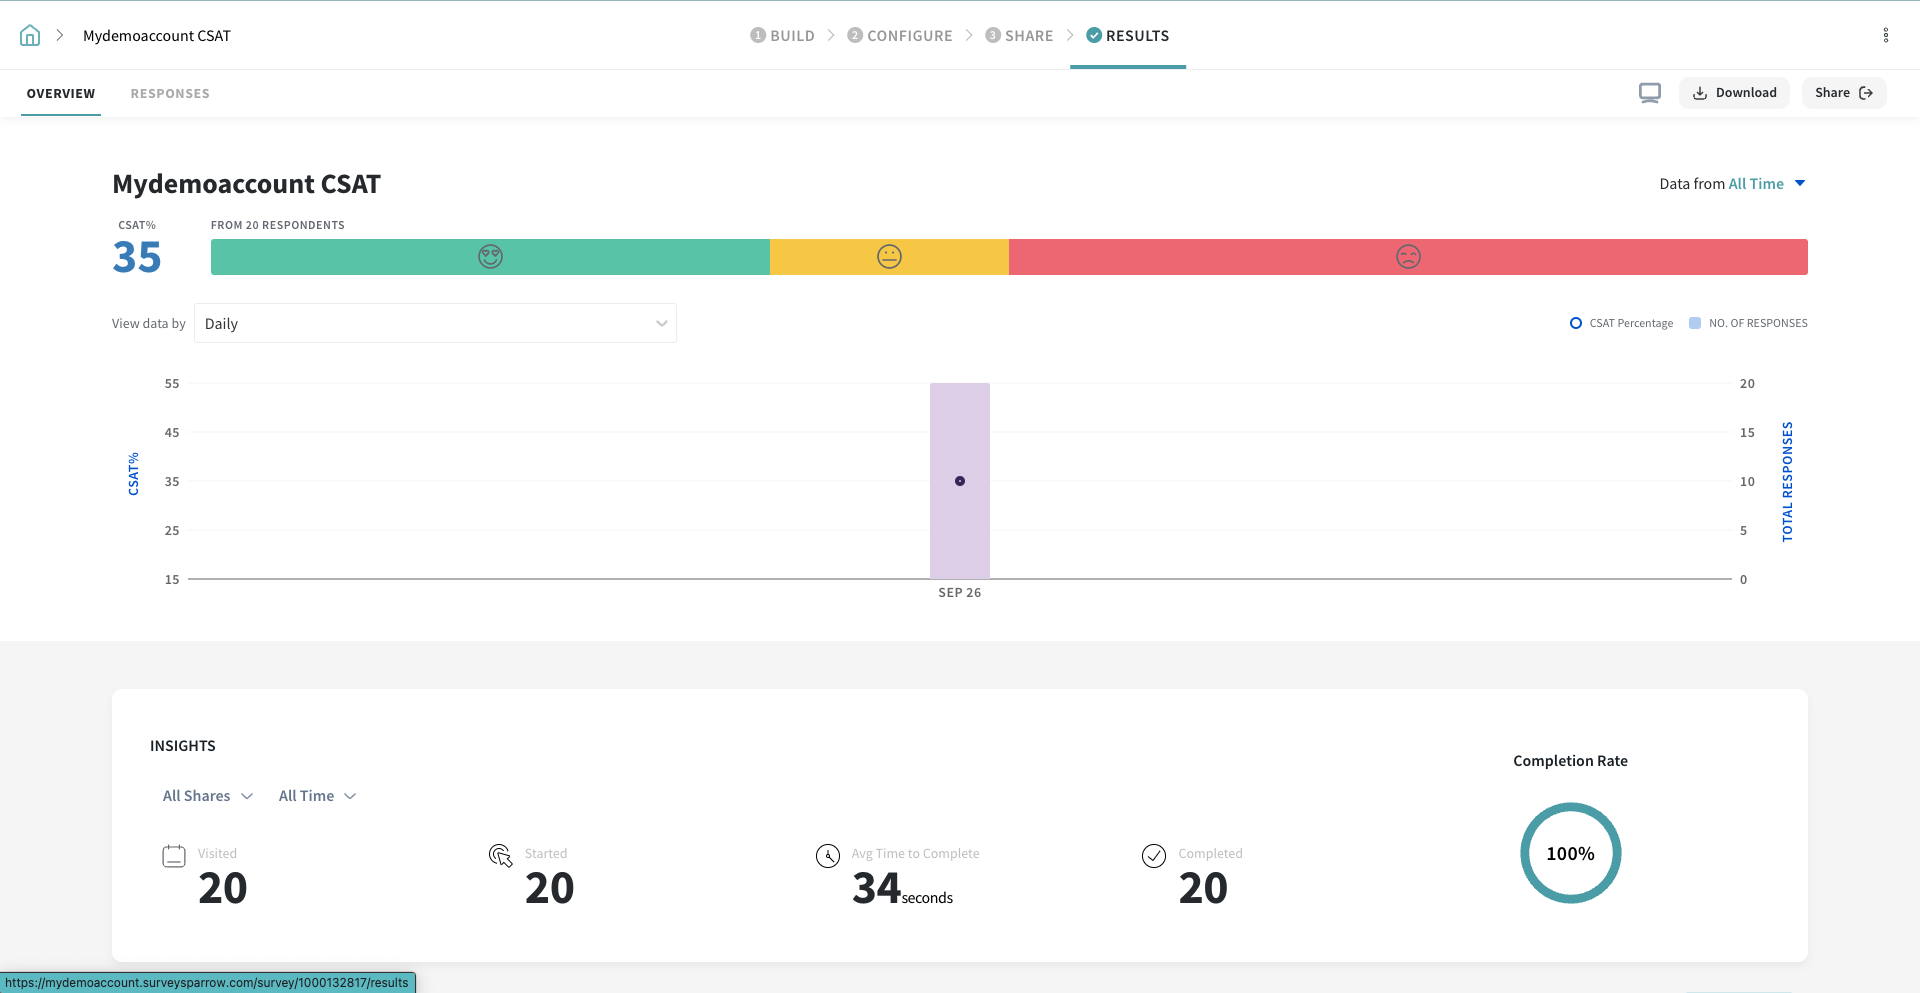The width and height of the screenshot is (1920, 993).
Task: Click the Download button
Action: click(1734, 93)
